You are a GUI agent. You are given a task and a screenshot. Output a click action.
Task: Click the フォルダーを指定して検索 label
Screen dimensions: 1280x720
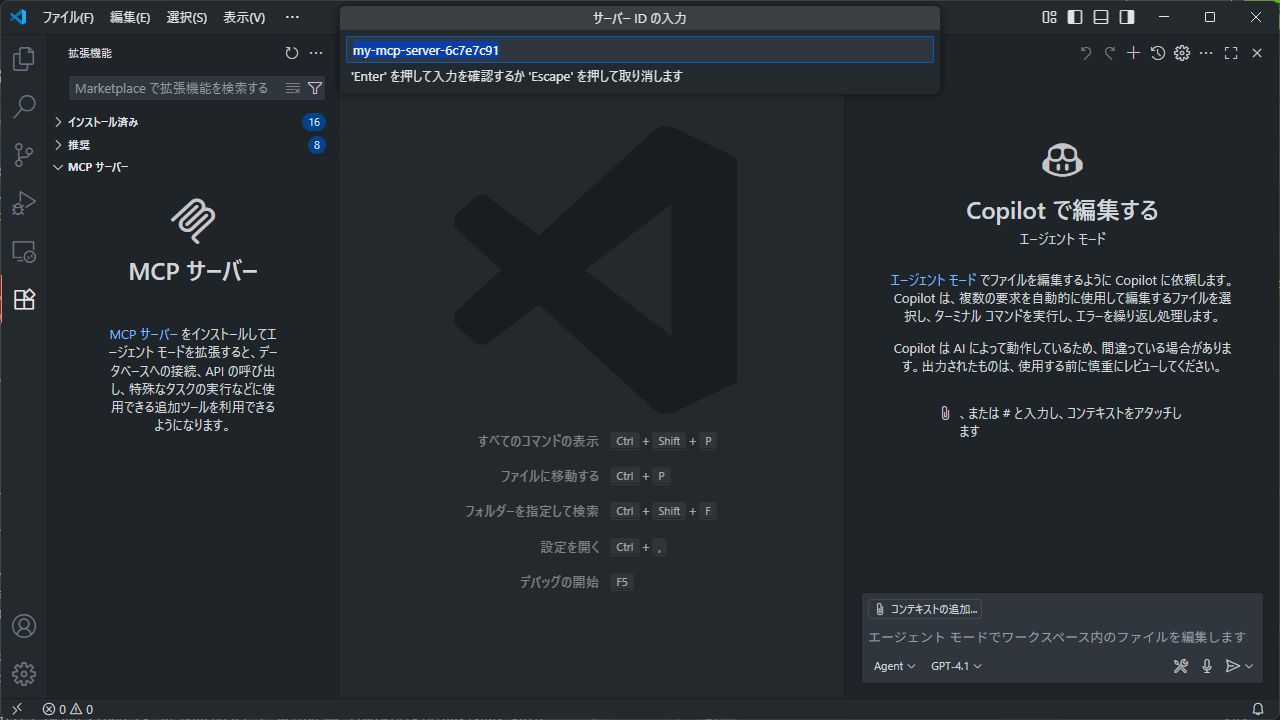coord(532,511)
